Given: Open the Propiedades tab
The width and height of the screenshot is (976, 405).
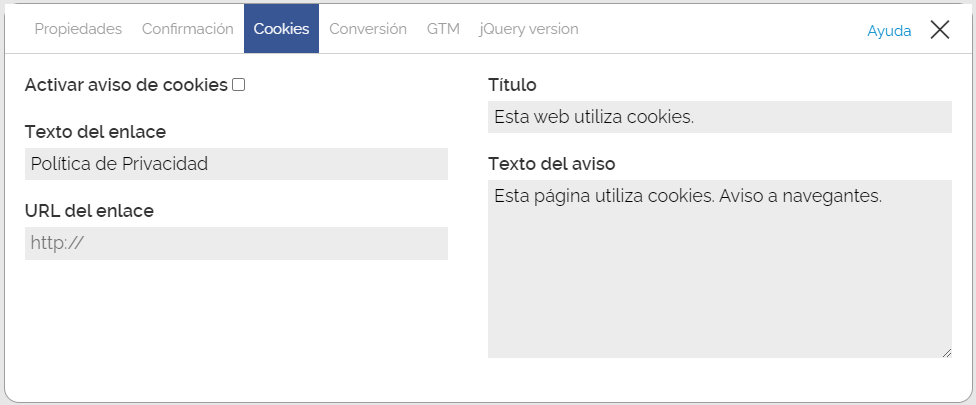Looking at the screenshot, I should coord(78,29).
